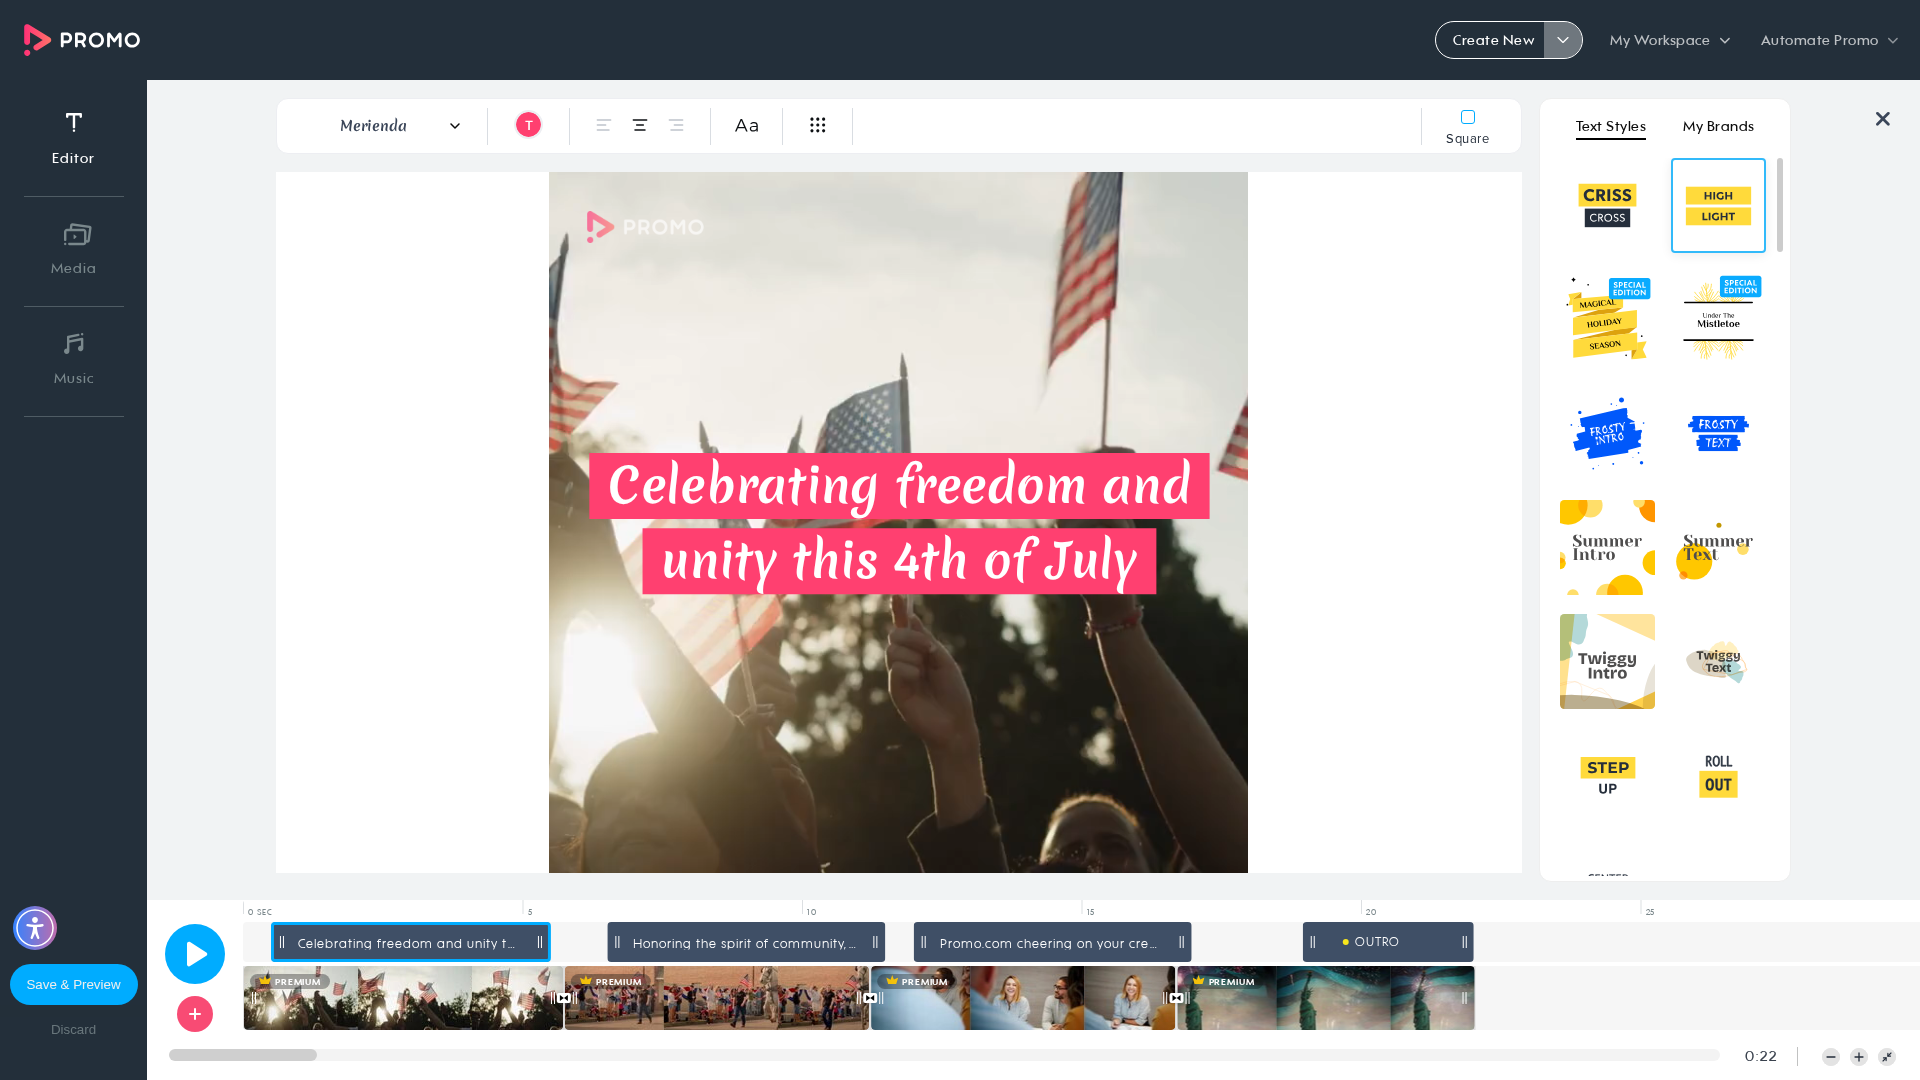
Task: Click the timeline horizontal scrollbar
Action: coord(243,1055)
